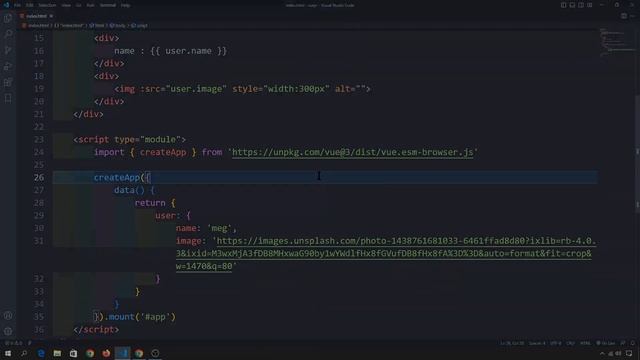Select the index.html editor tab
Screen dimensions: 640x360
click(x=36, y=16)
